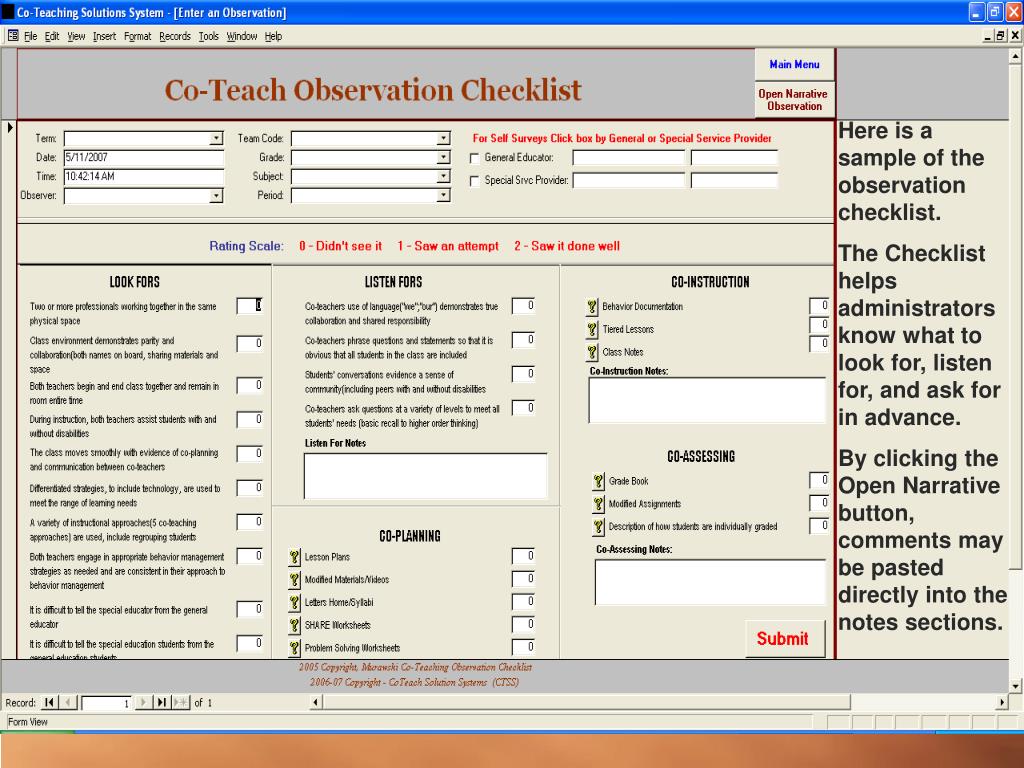Viewport: 1024px width, 768px height.
Task: Click rating box for Grade Book
Action: click(x=819, y=480)
